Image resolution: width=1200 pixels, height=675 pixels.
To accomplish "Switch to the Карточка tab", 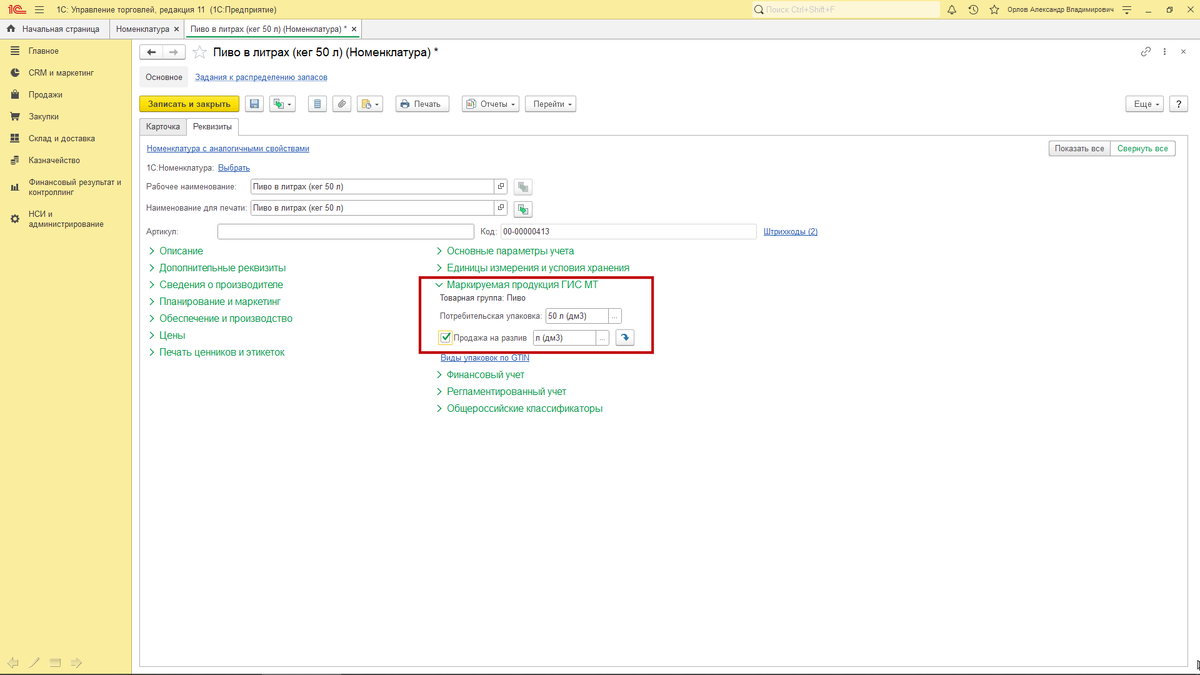I will tap(163, 127).
